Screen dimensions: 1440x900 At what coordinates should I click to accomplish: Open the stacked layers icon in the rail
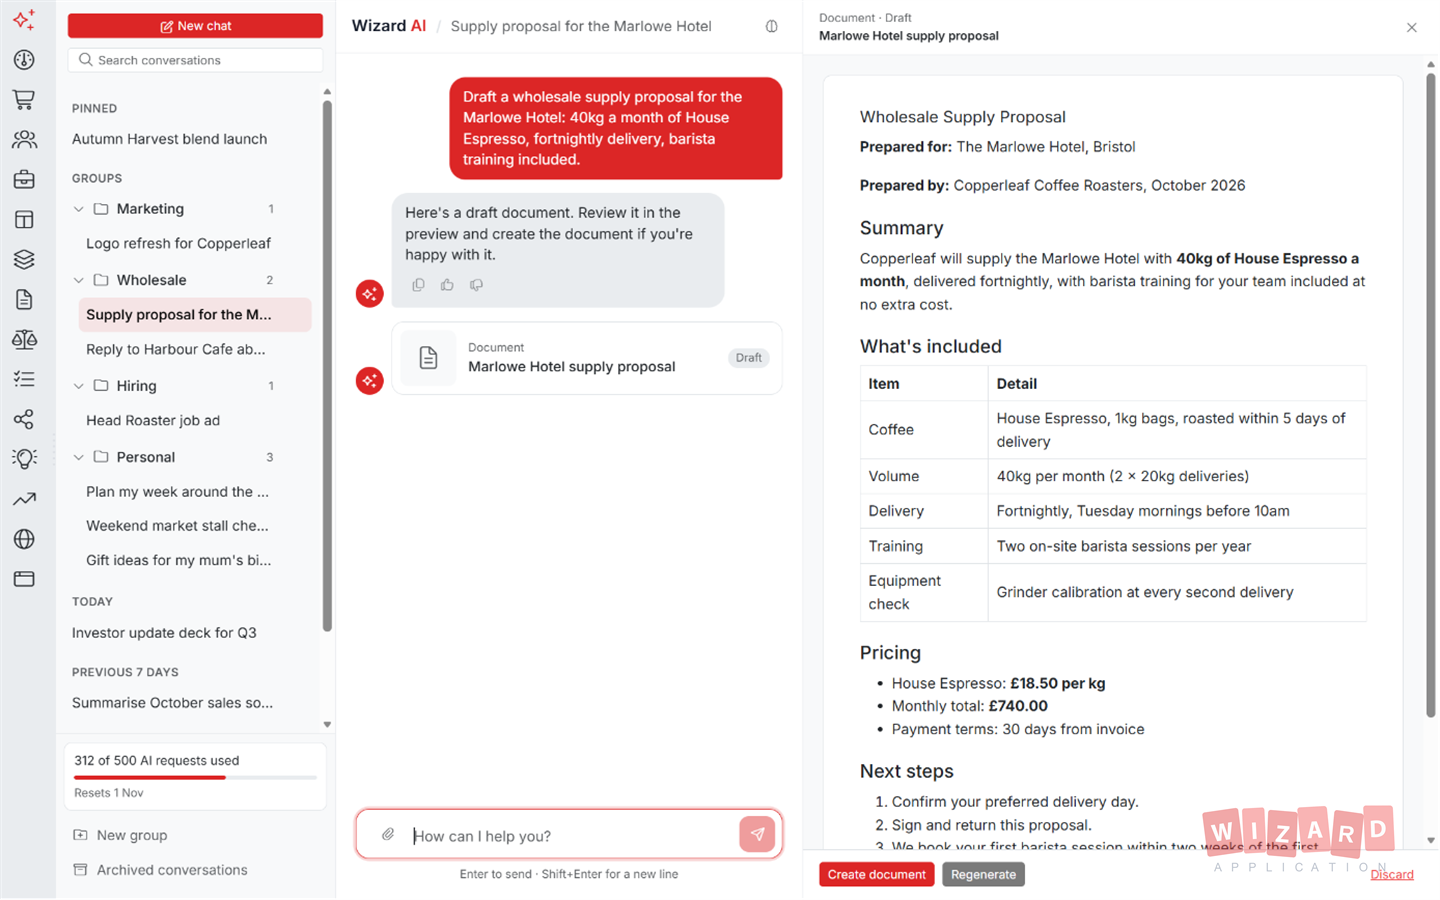click(x=24, y=260)
